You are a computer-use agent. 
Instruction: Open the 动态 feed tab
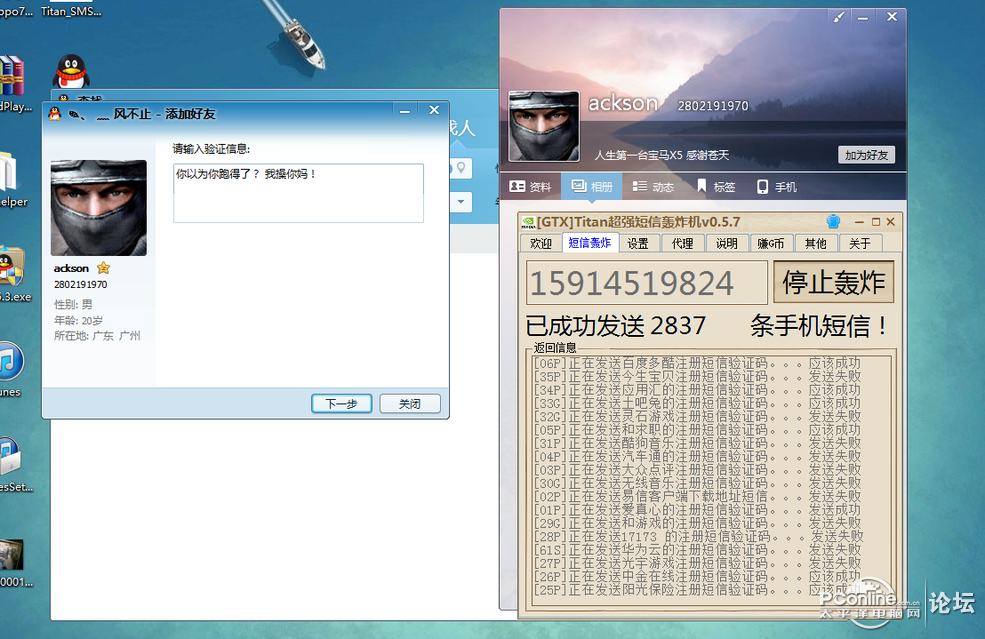click(653, 187)
